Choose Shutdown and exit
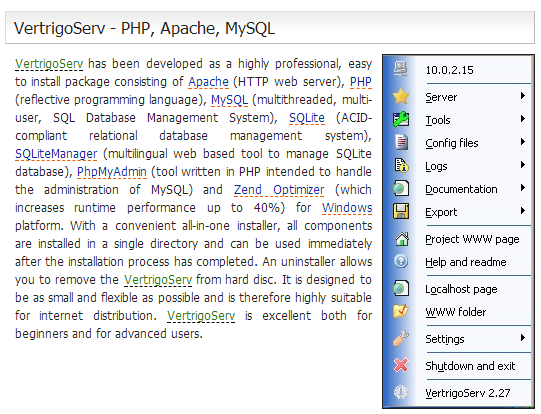Viewport: 541px width, 414px height. coord(470,366)
